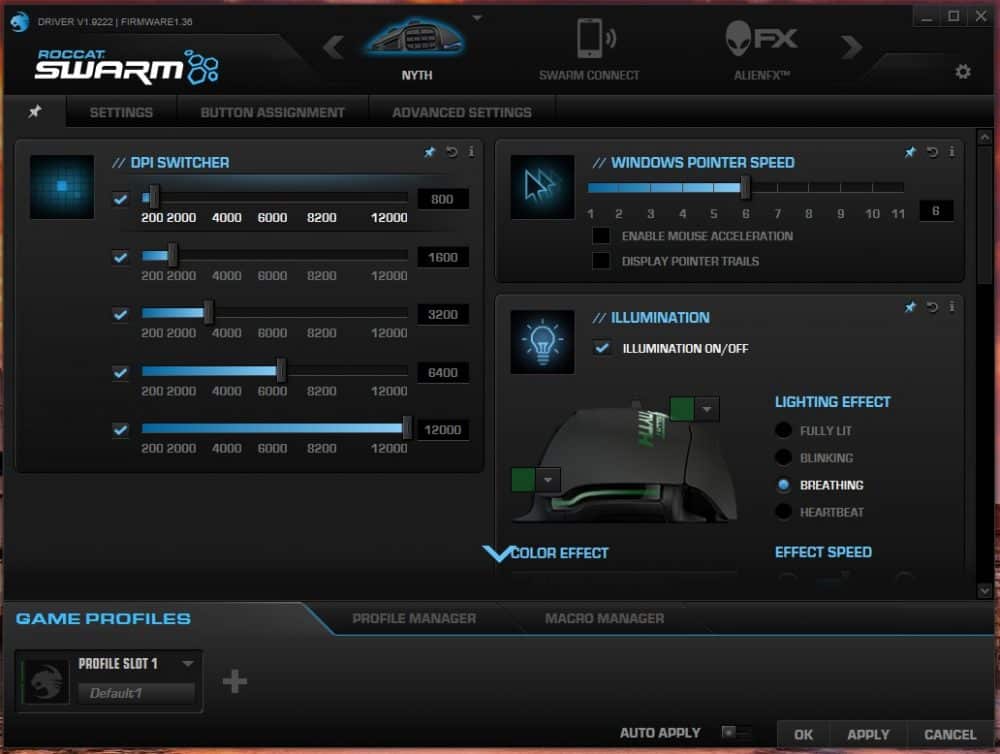This screenshot has height=754, width=1000.
Task: Click the DPI Switcher grid icon
Action: [x=62, y=186]
